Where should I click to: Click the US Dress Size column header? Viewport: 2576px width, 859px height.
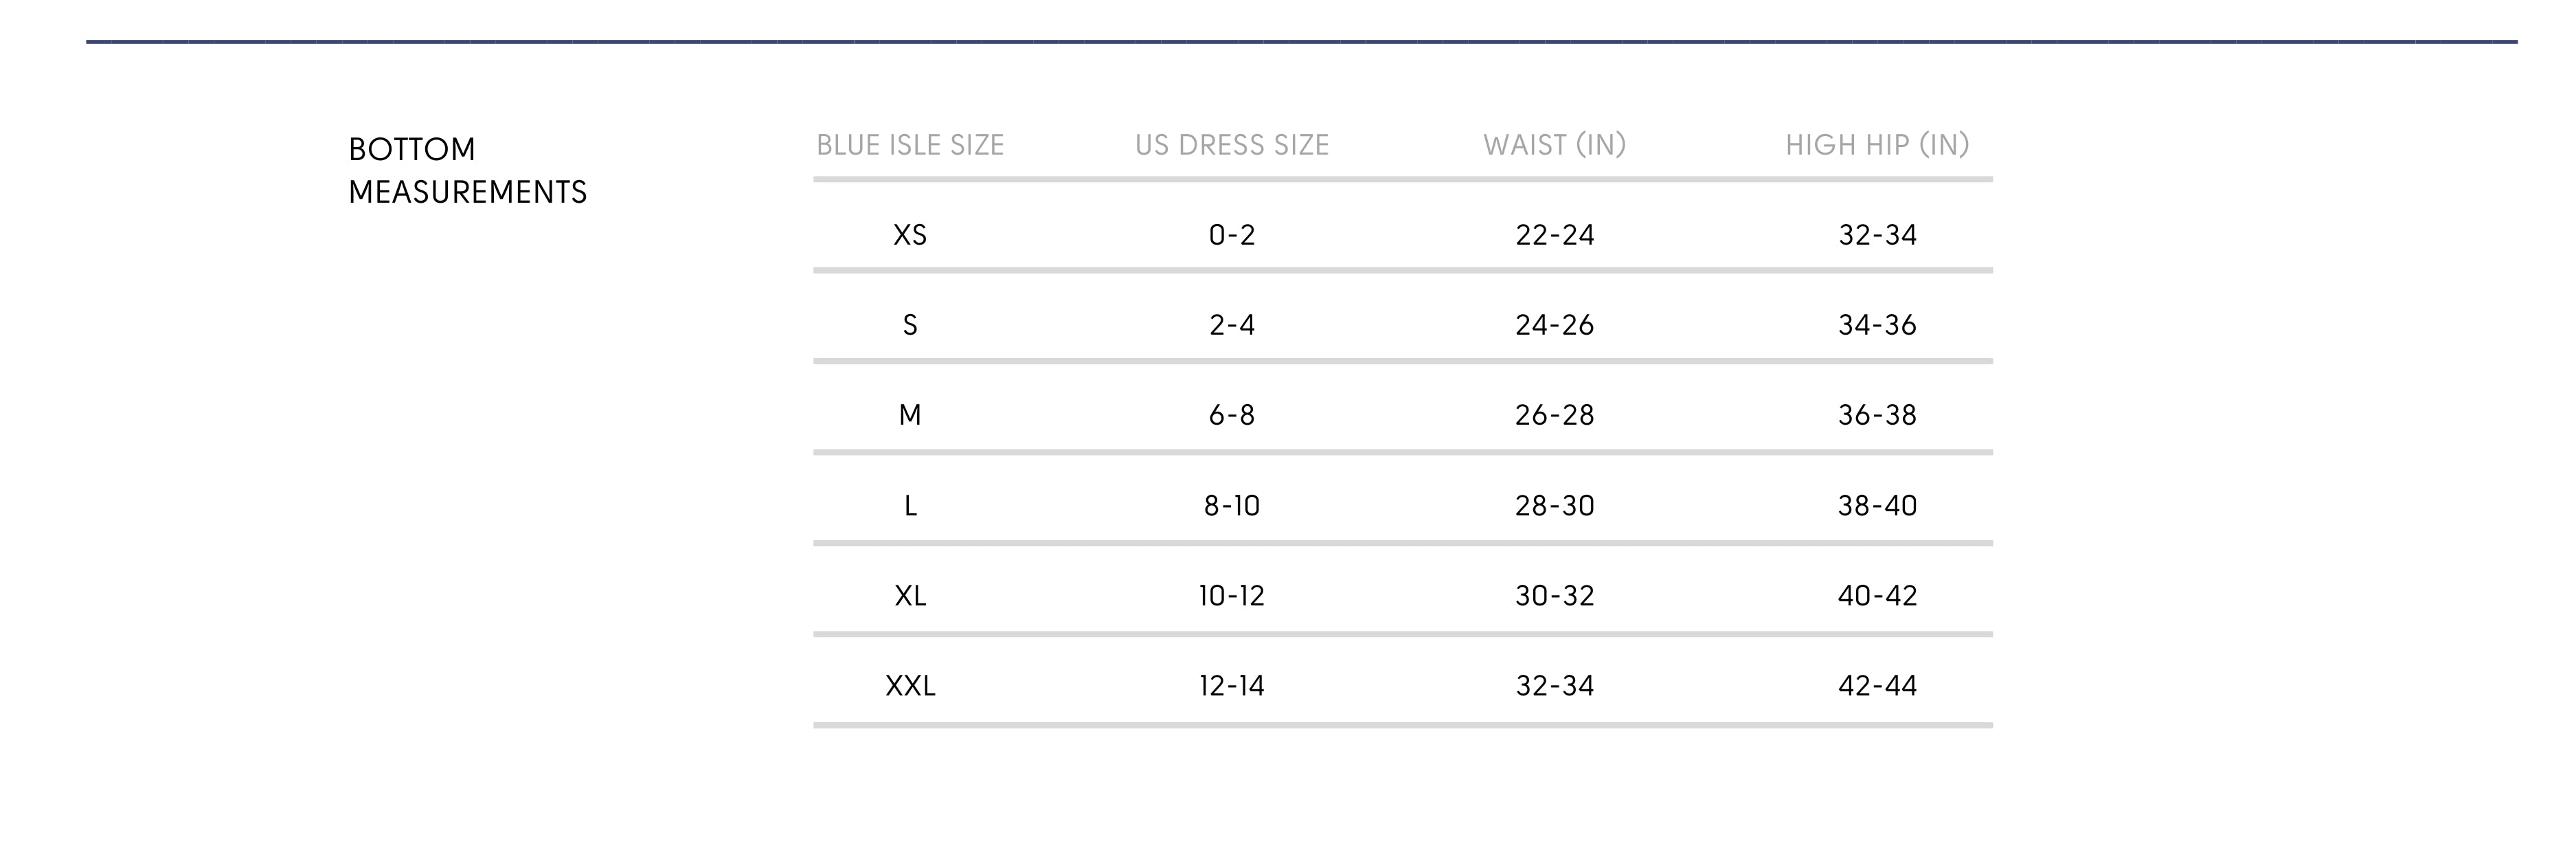pos(1231,145)
